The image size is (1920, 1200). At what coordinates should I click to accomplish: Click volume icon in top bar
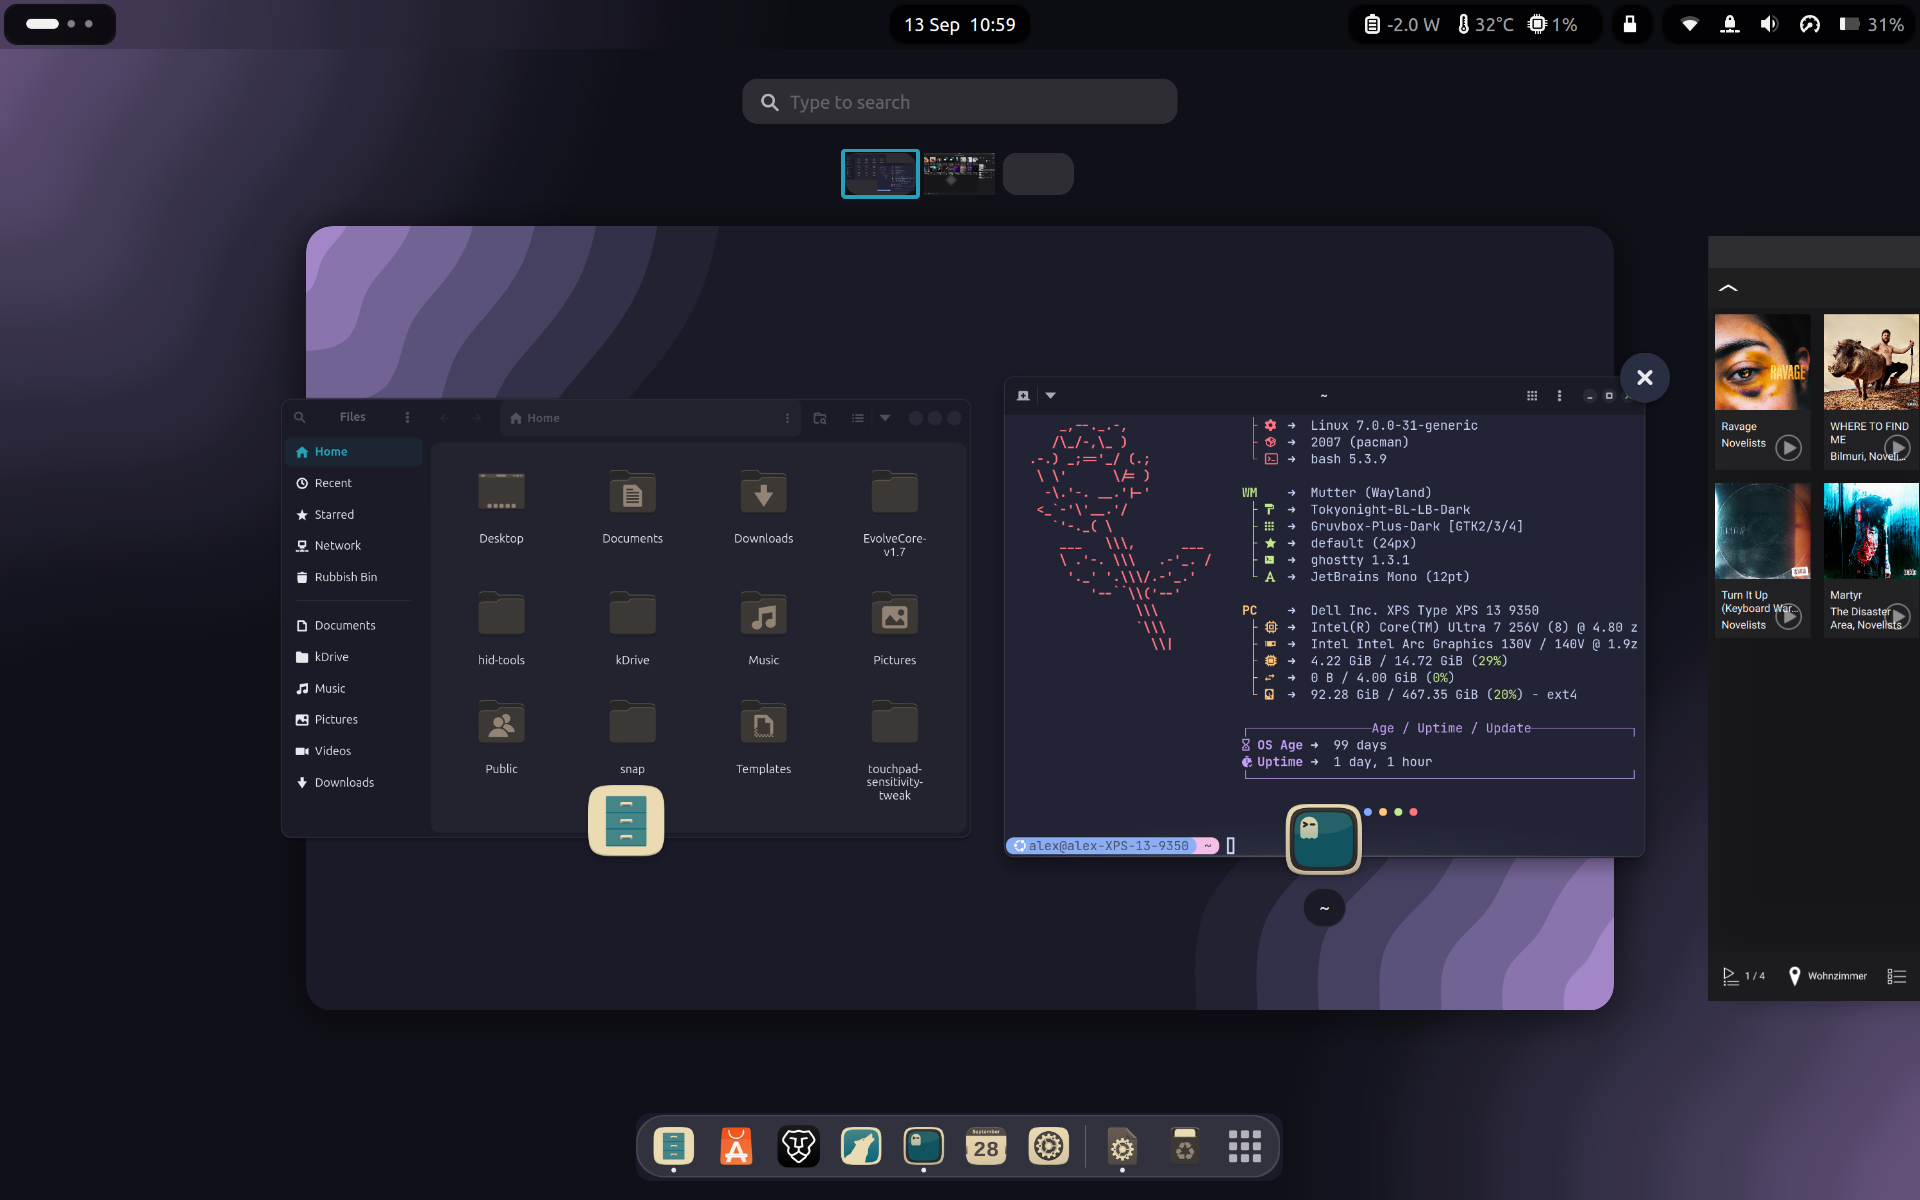coord(1769,24)
